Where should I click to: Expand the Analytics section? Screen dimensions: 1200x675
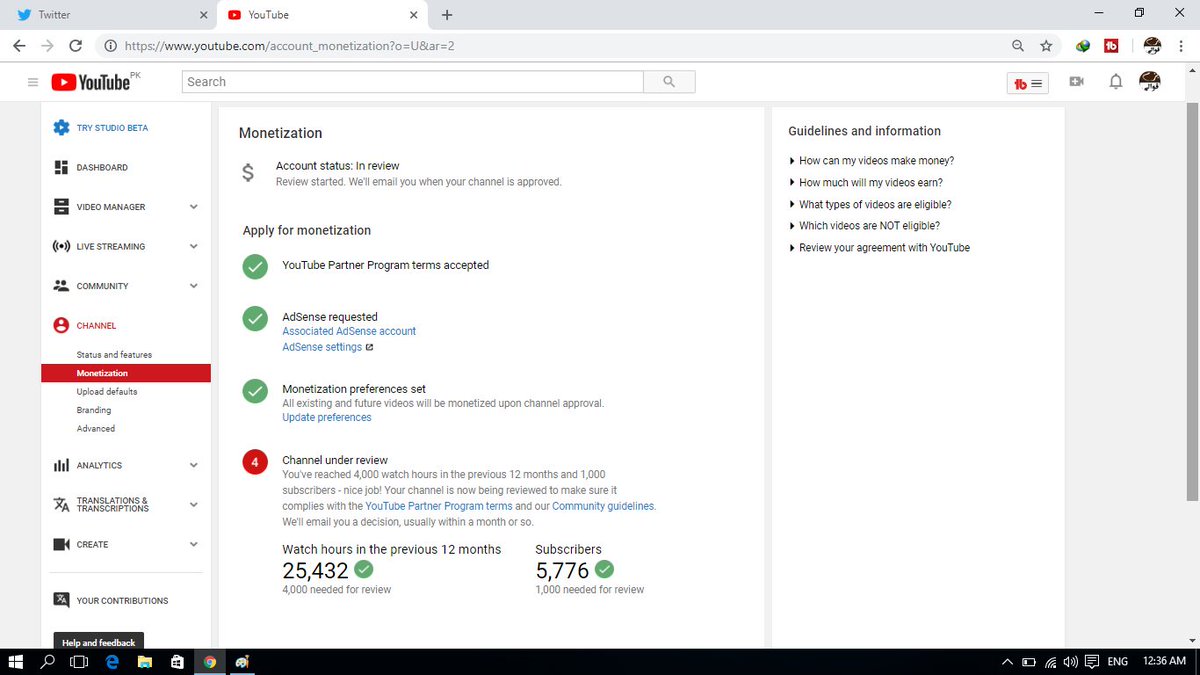click(194, 465)
